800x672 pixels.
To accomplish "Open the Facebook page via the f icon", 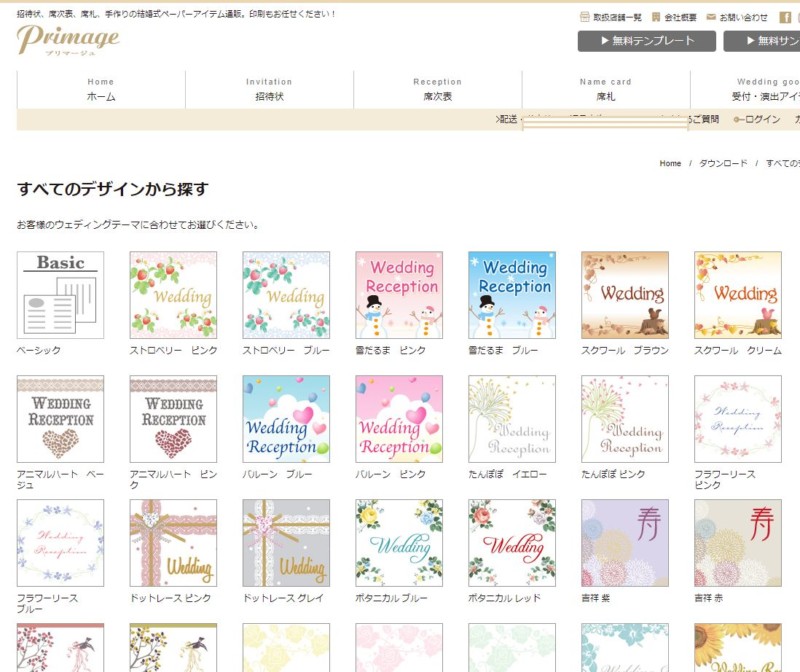I will pyautogui.click(x=784, y=17).
